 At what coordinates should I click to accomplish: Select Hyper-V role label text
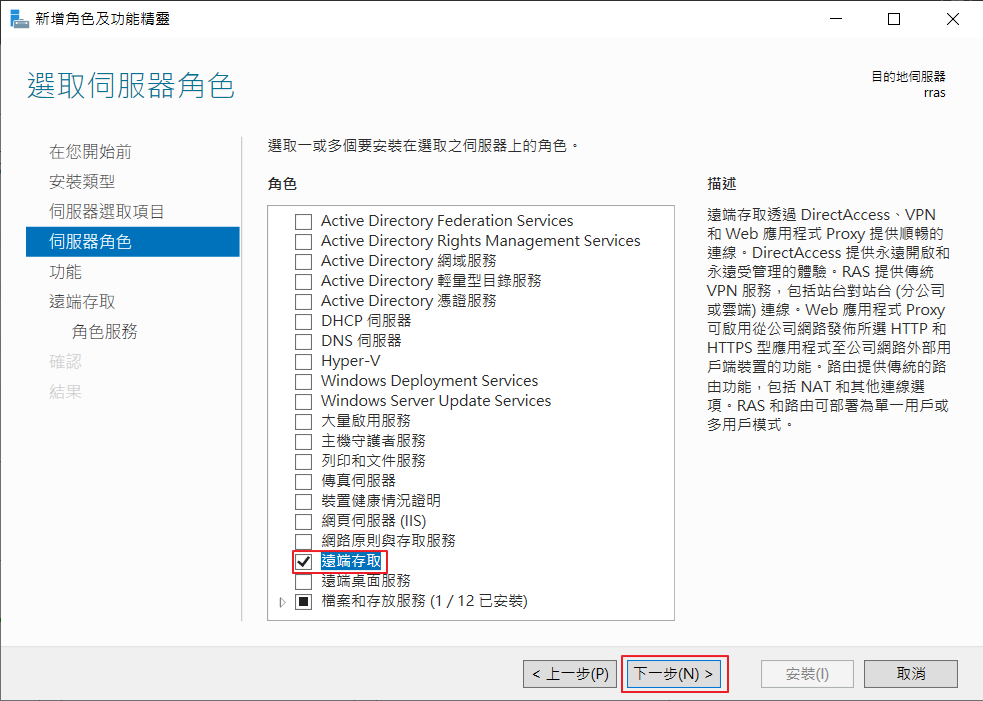tap(350, 361)
